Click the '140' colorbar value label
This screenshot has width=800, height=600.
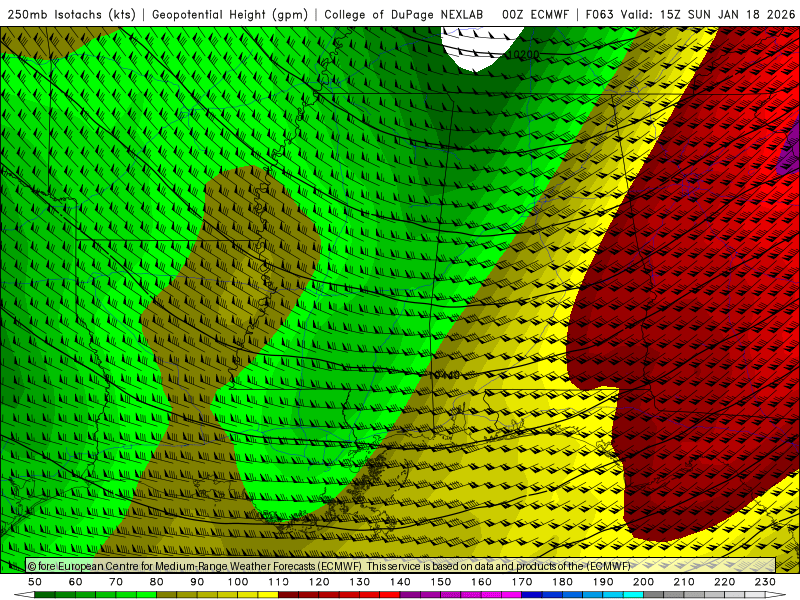400,582
